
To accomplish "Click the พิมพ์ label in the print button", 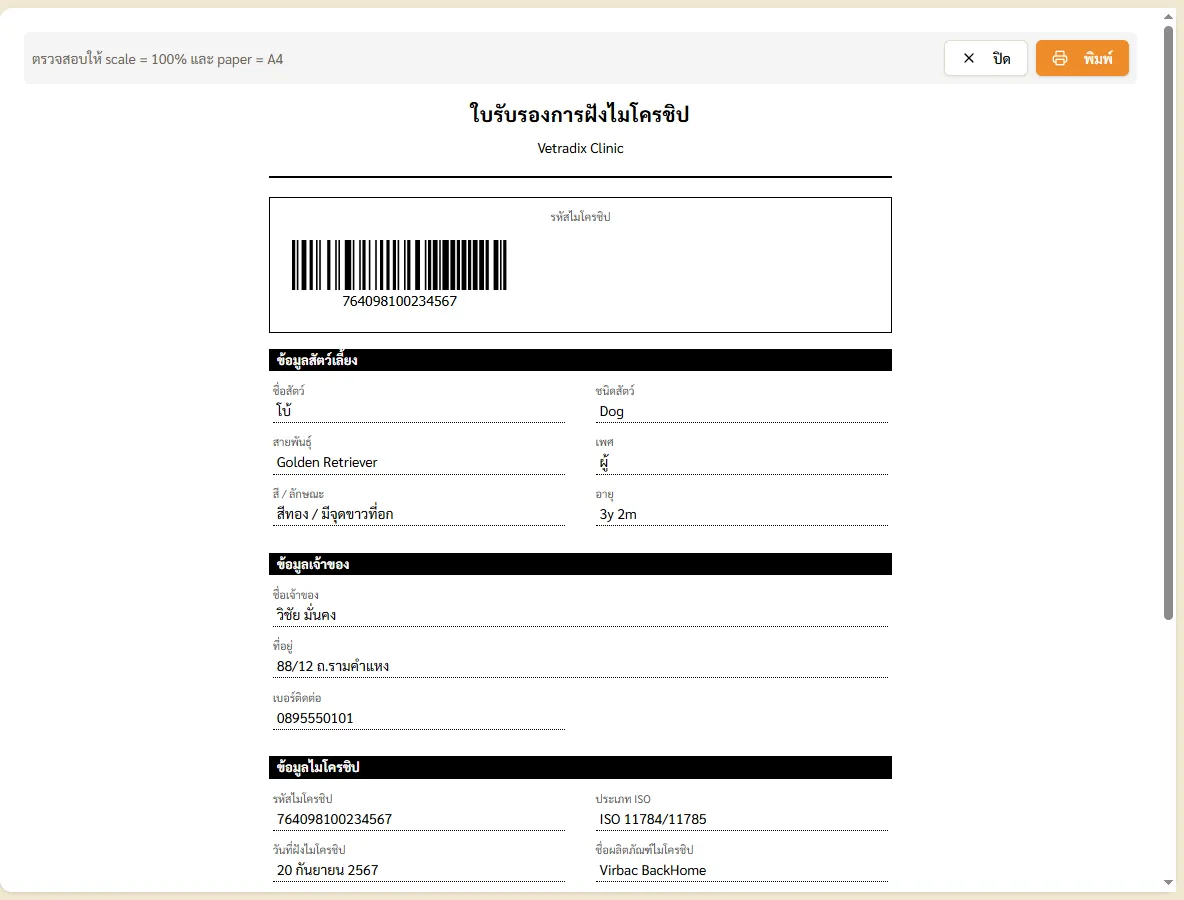I will (x=1098, y=58).
